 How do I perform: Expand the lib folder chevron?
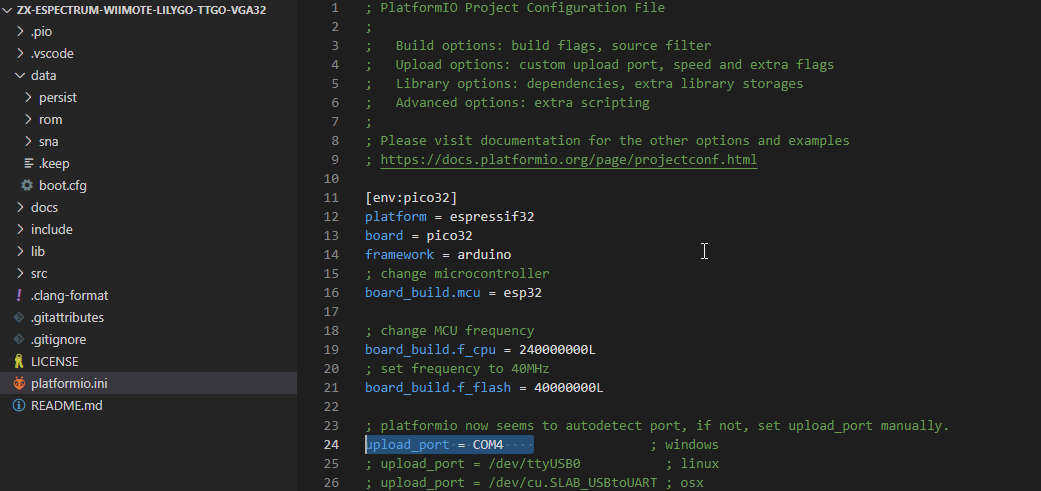click(20, 251)
